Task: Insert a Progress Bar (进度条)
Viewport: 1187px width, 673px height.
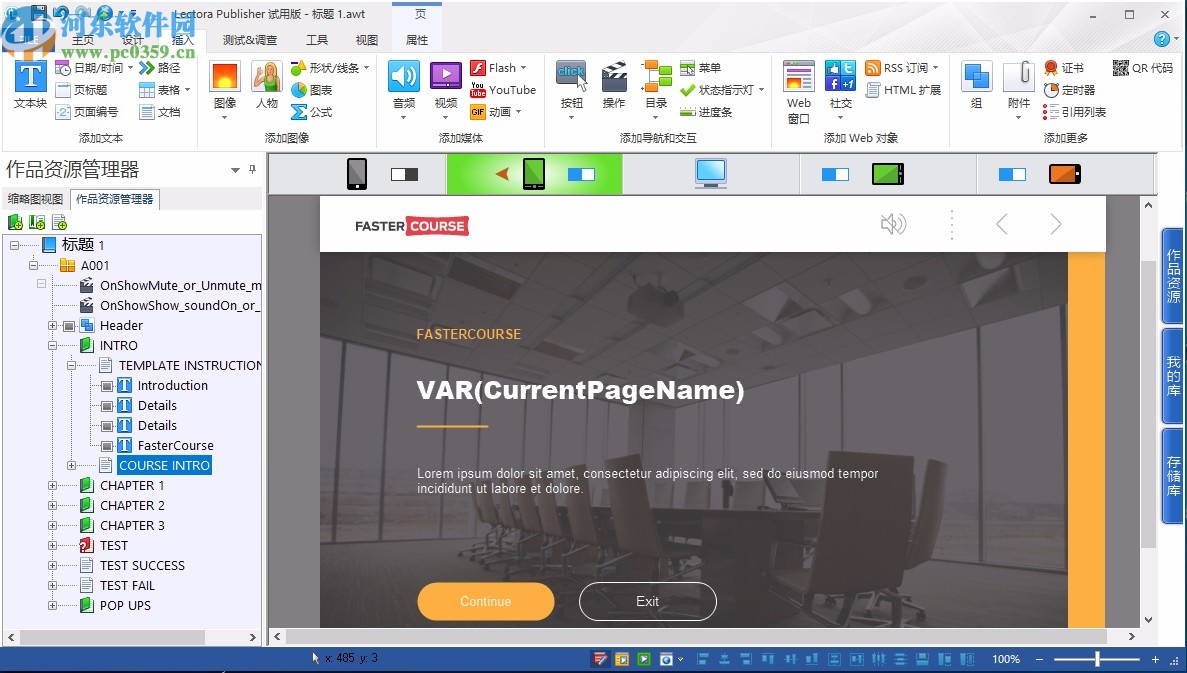Action: coord(706,112)
